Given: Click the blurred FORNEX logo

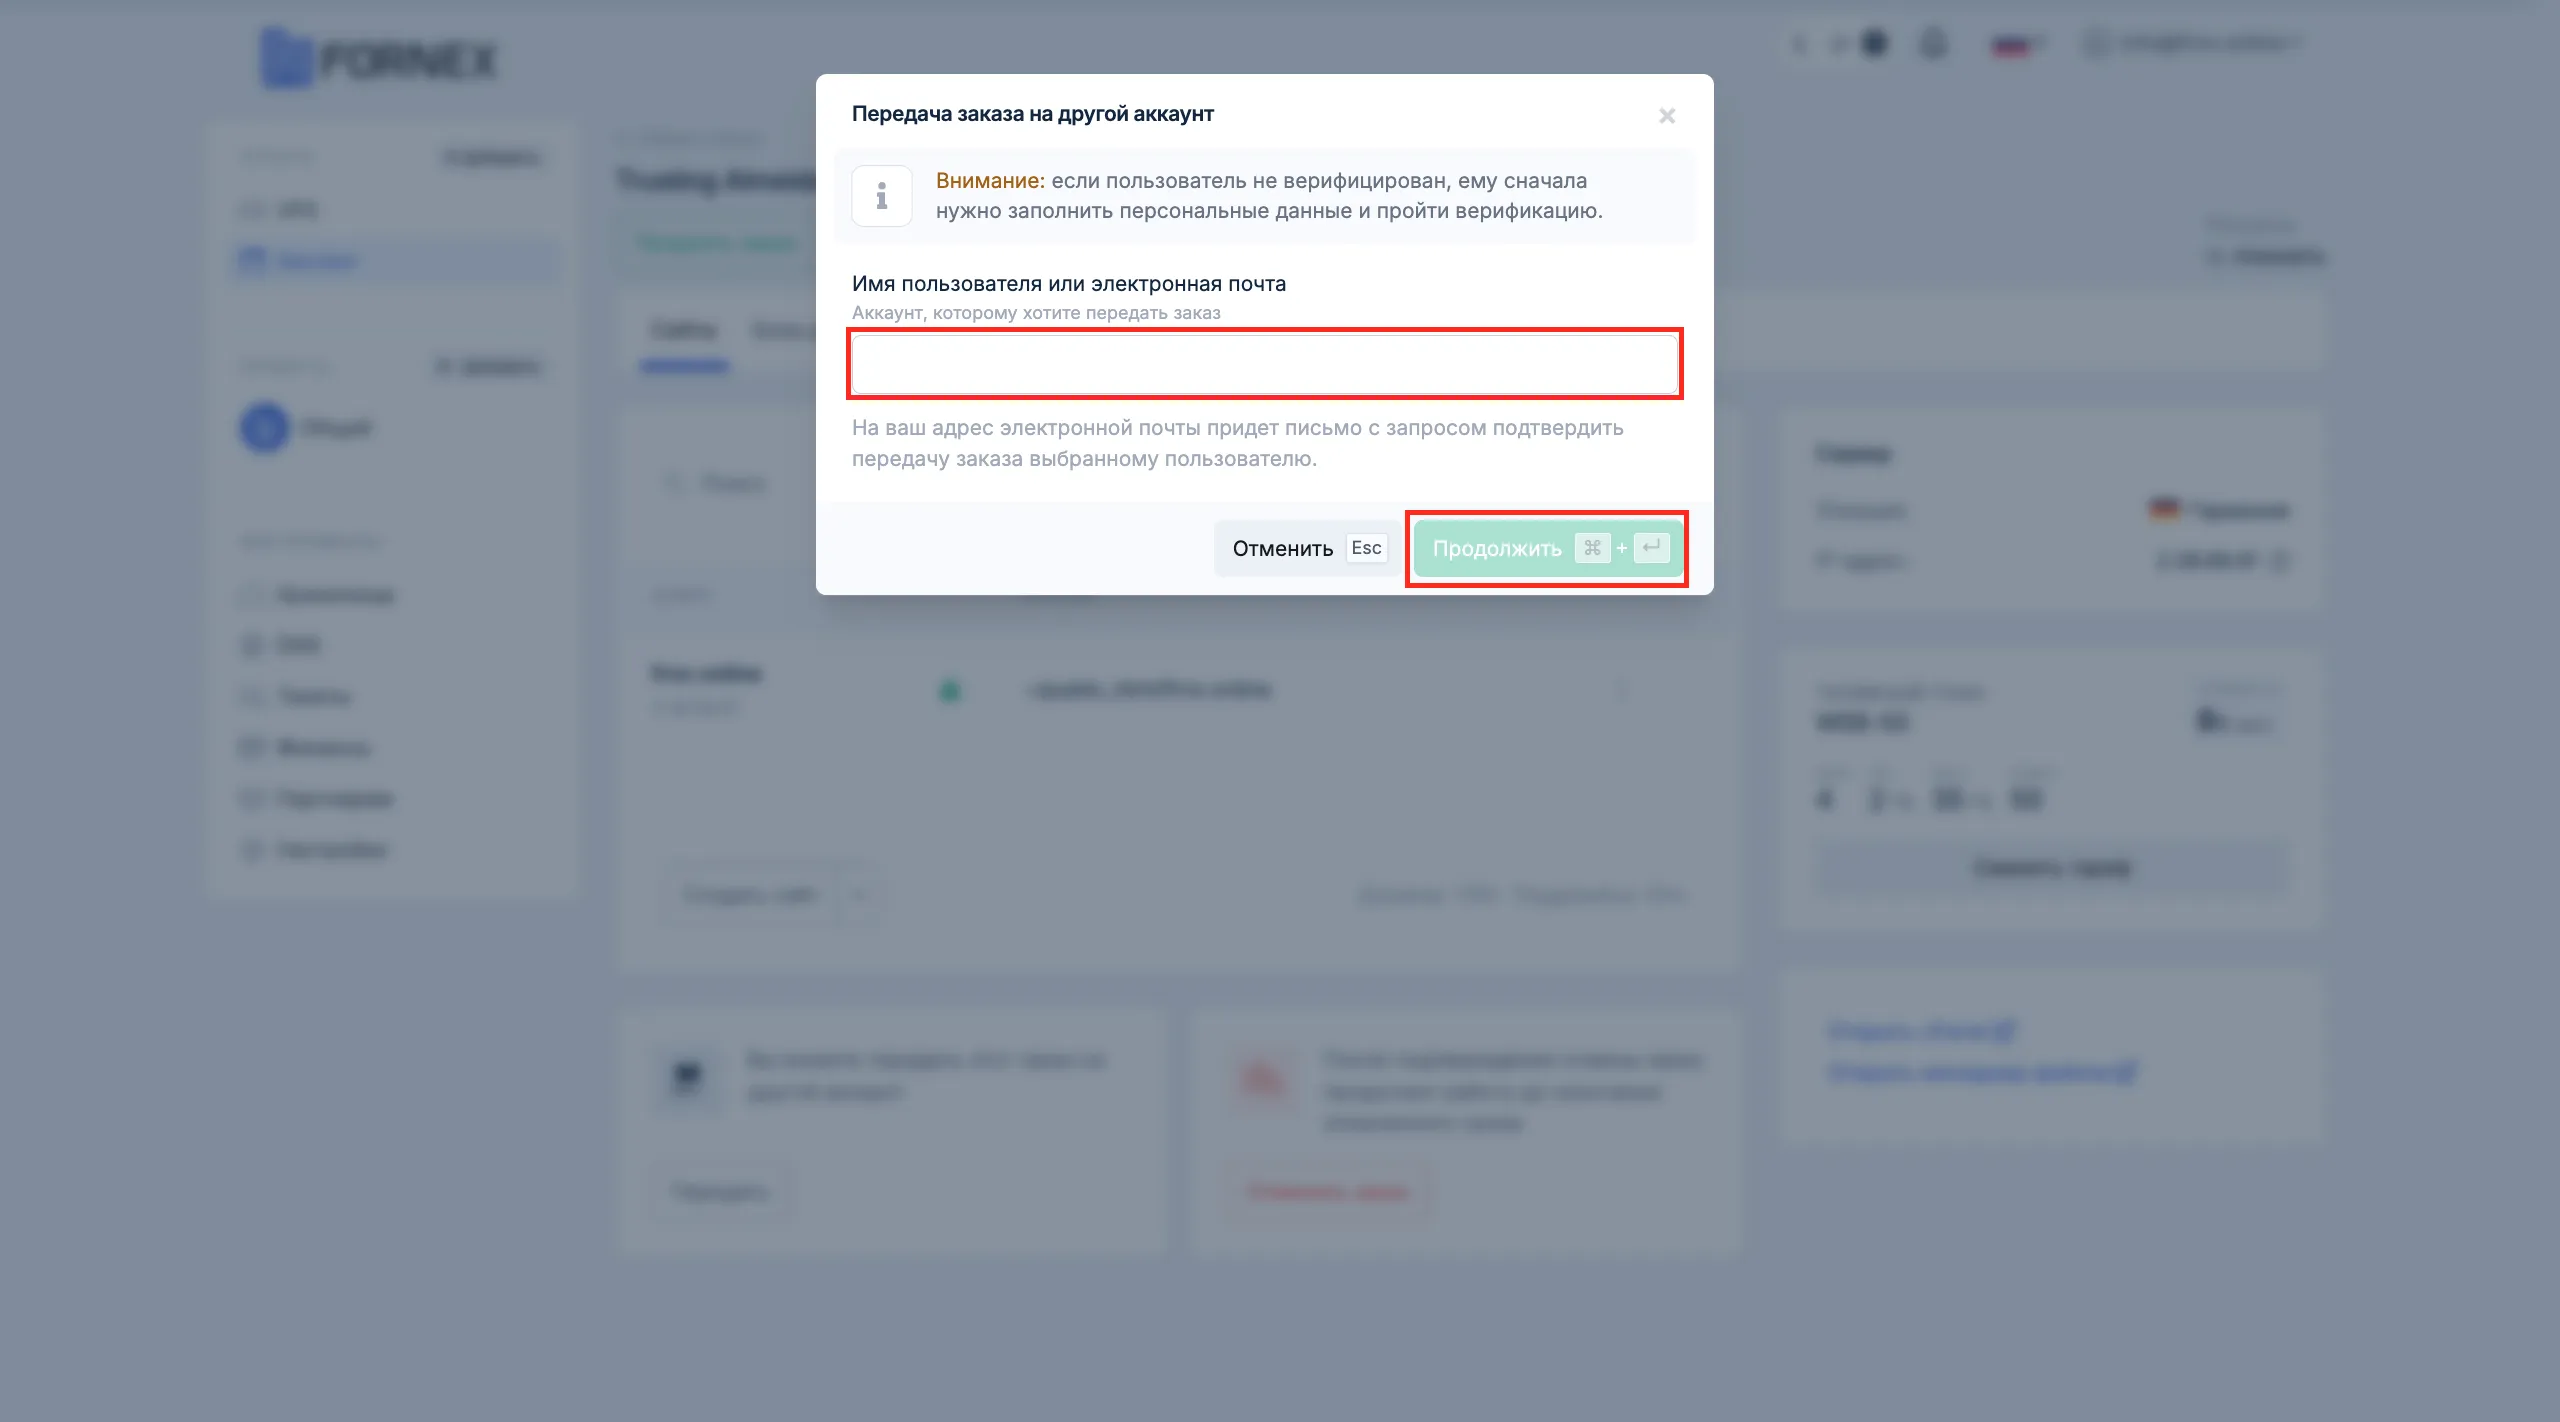Looking at the screenshot, I should [378, 58].
